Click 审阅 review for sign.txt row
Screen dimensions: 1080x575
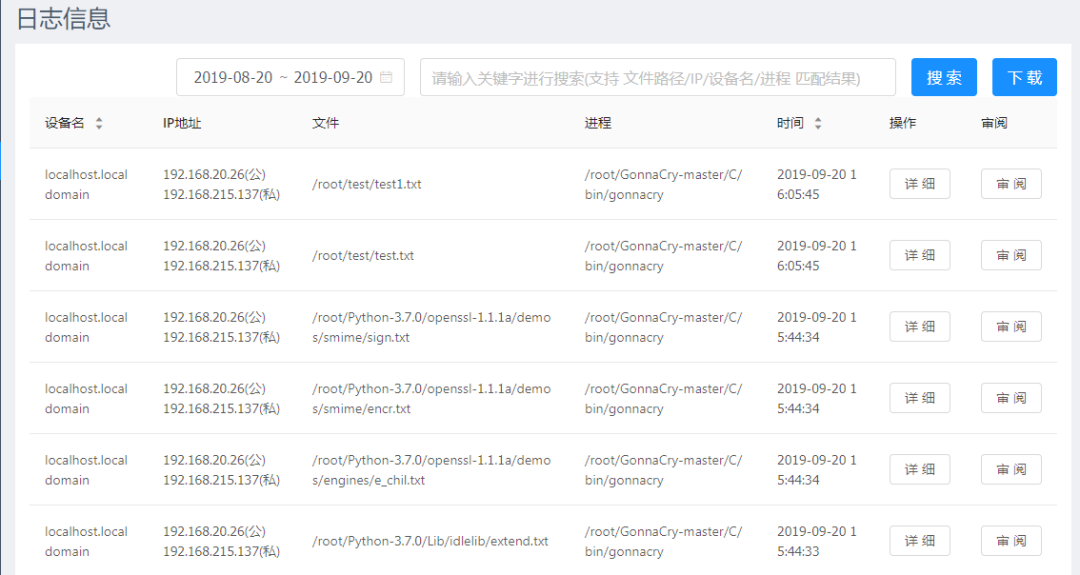click(1011, 327)
